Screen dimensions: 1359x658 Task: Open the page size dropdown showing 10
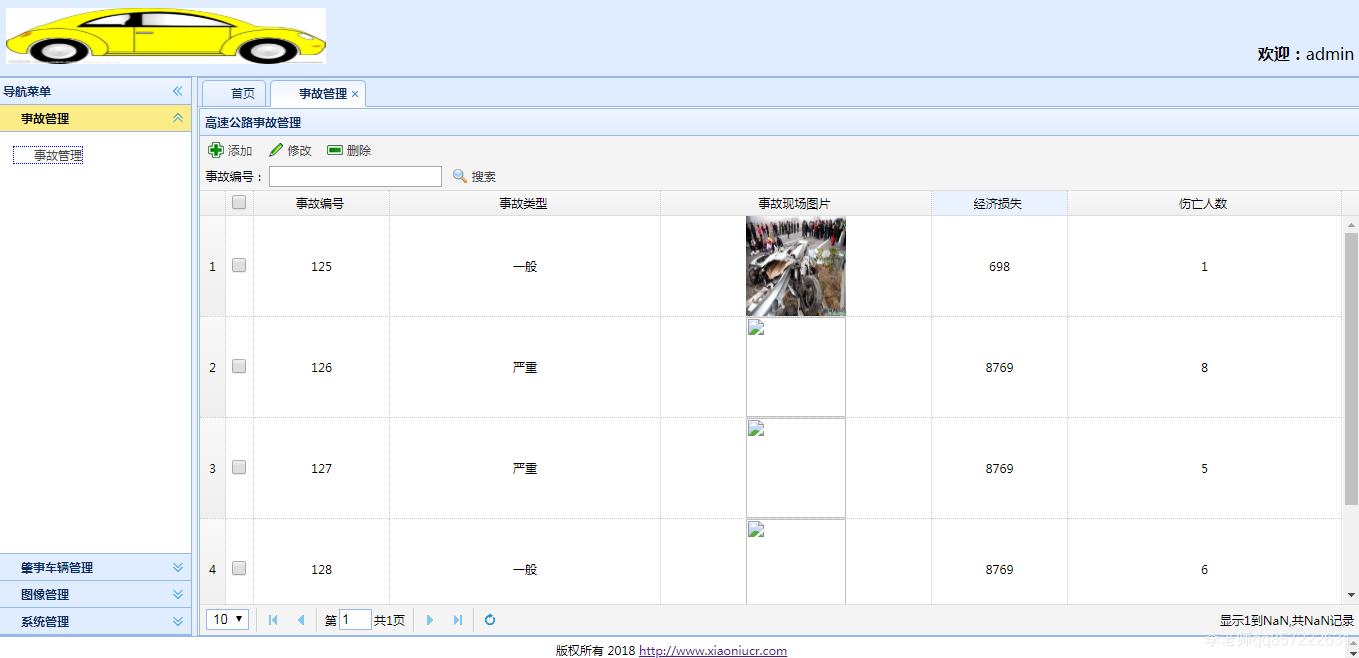click(227, 620)
